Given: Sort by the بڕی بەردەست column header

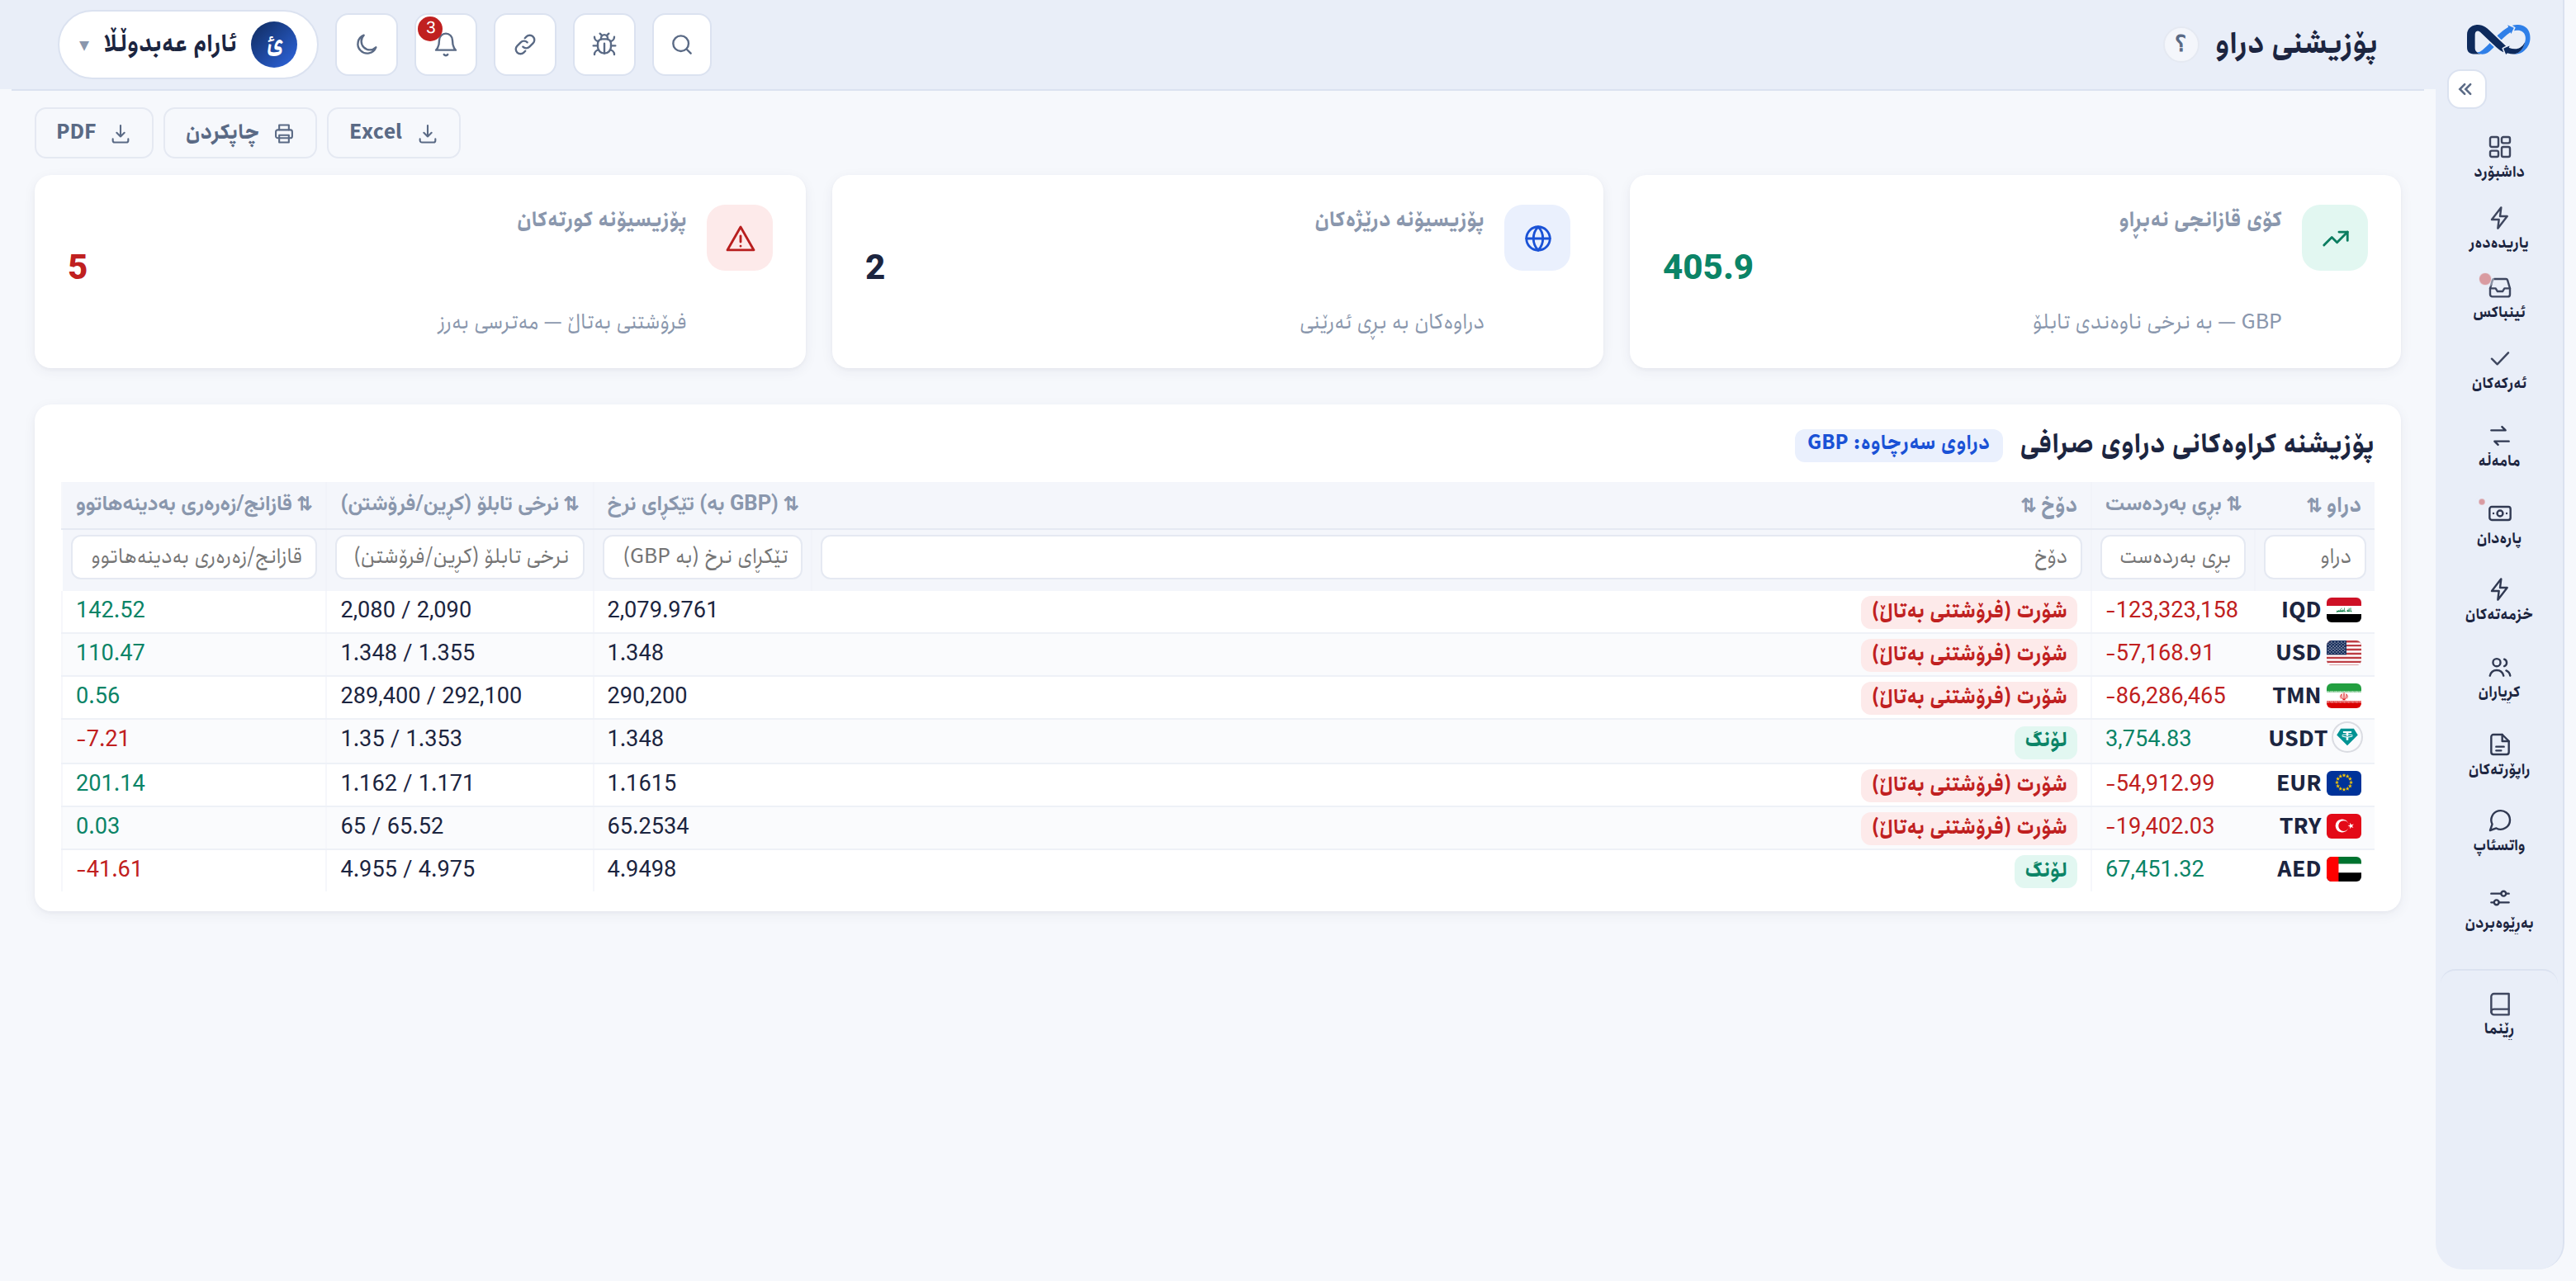Looking at the screenshot, I should [x=2173, y=504].
